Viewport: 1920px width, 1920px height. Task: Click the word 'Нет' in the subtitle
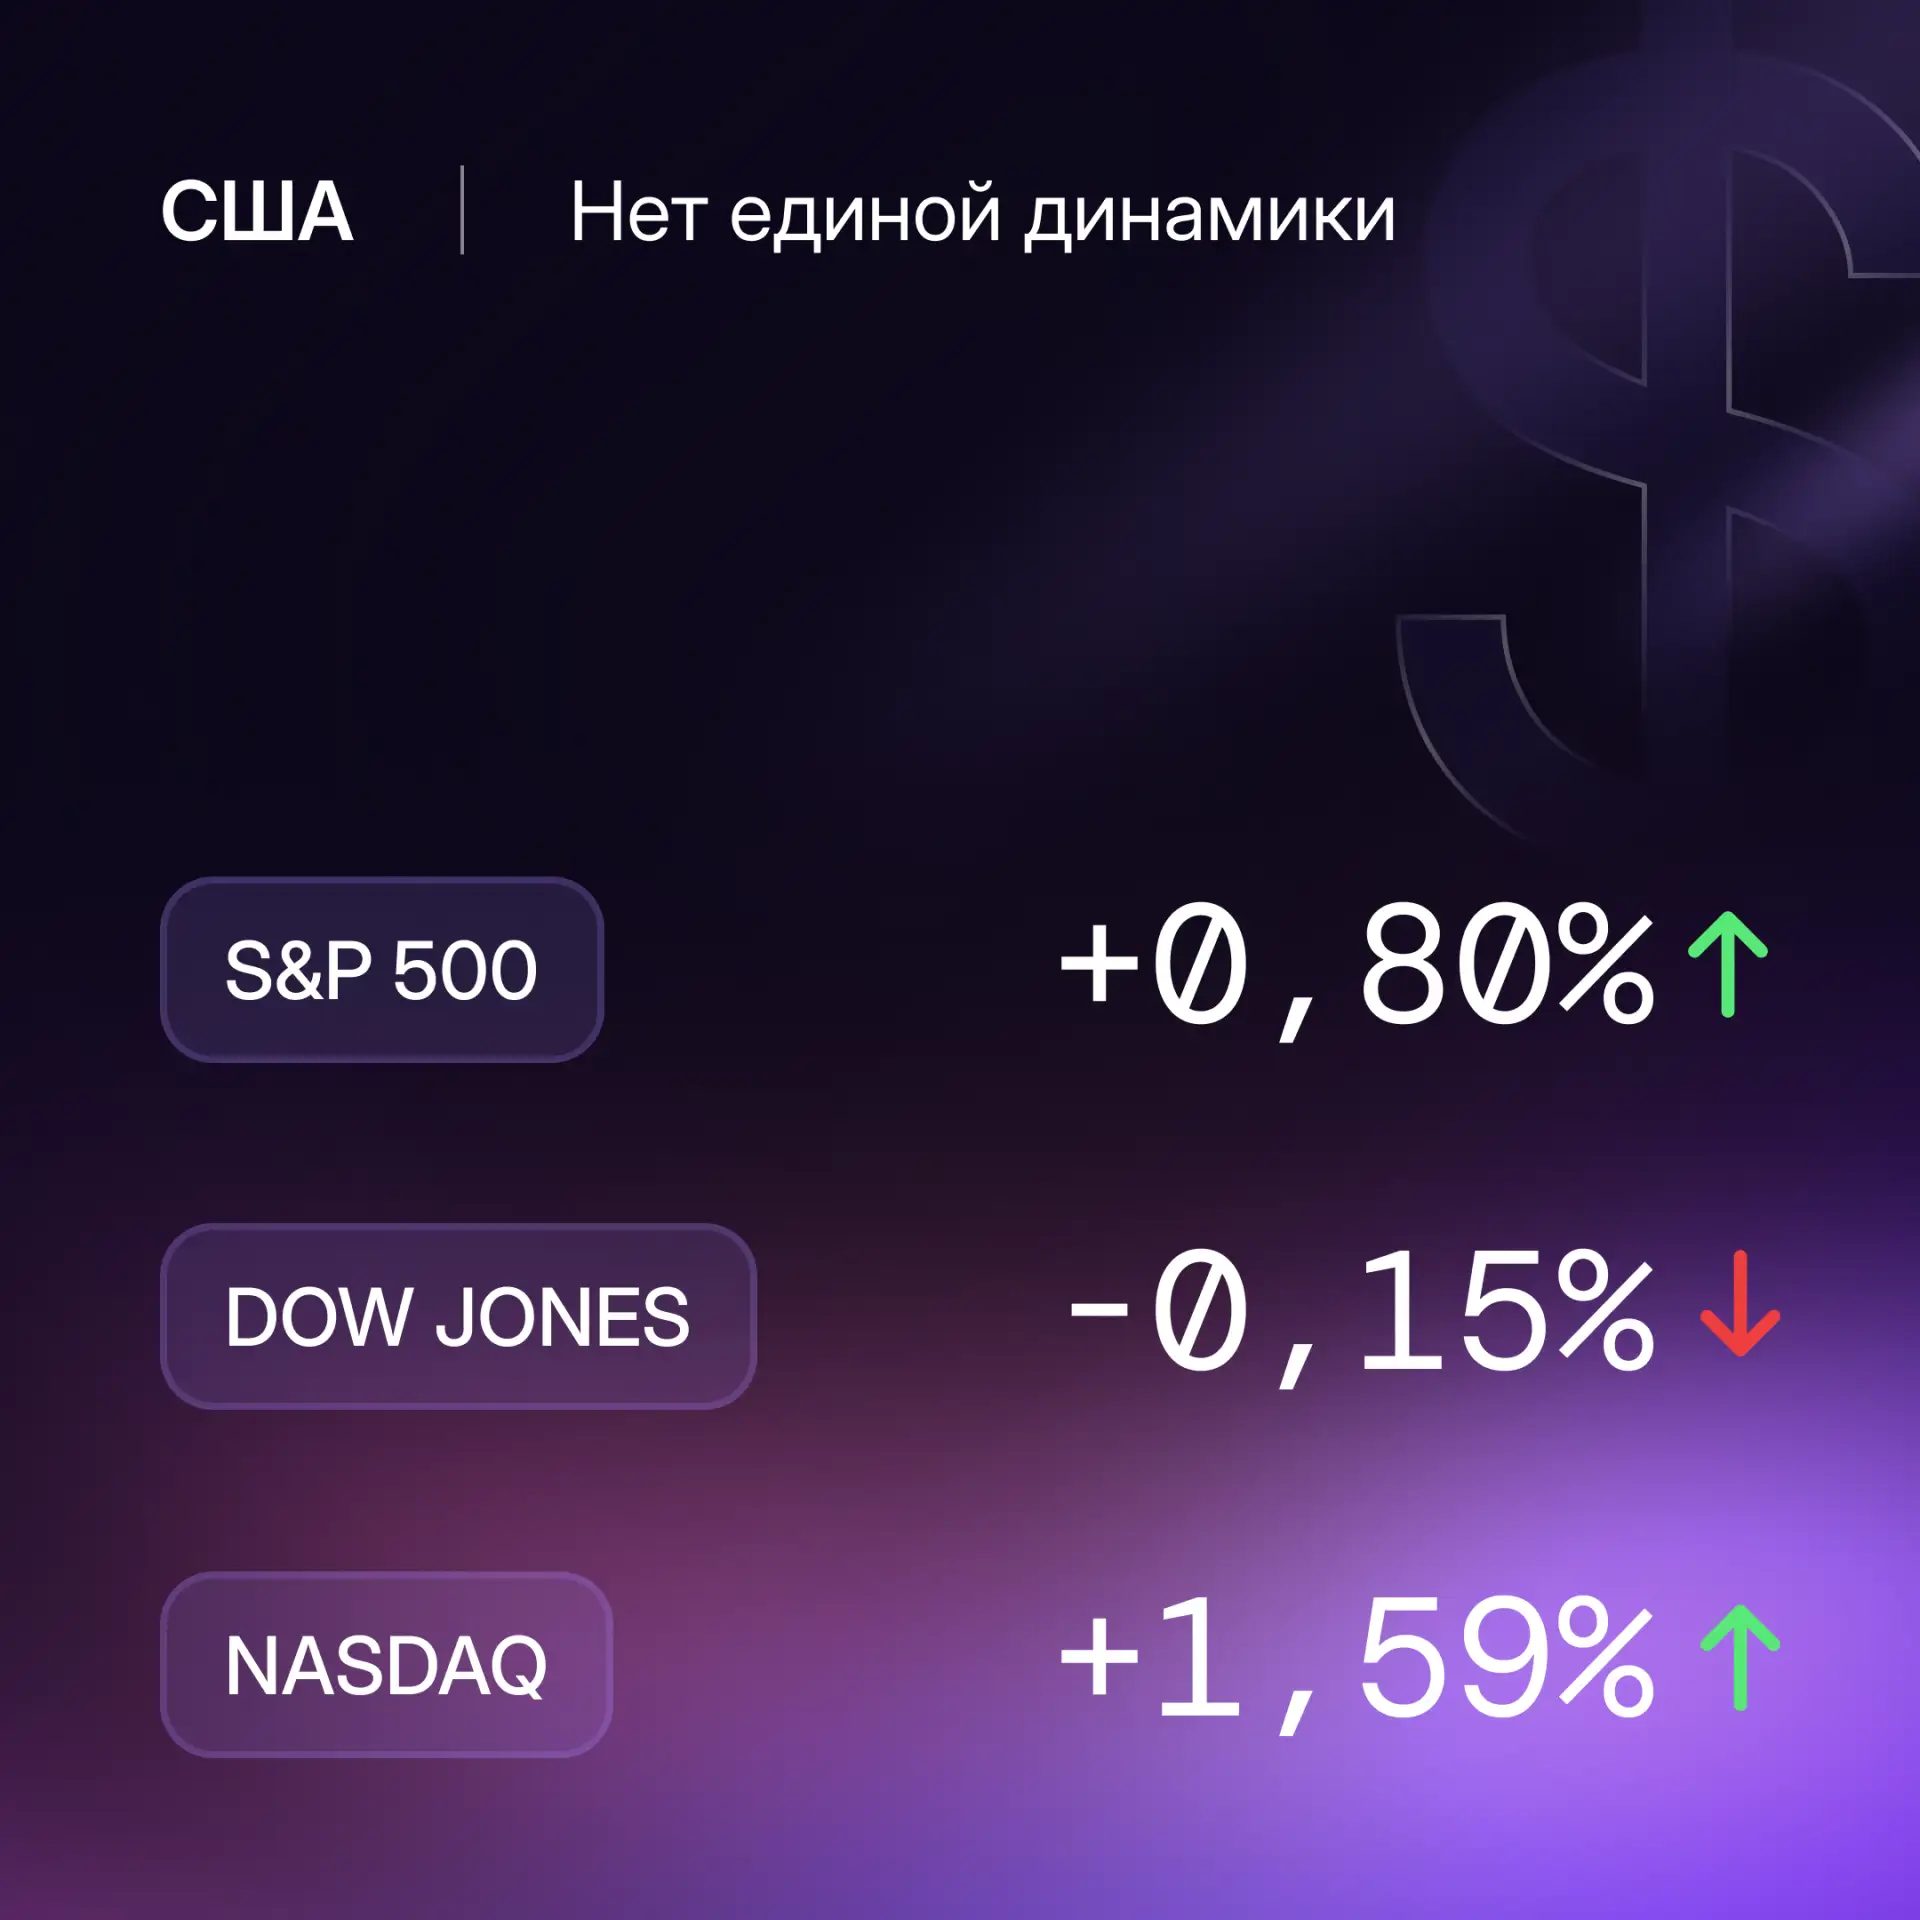tap(639, 212)
